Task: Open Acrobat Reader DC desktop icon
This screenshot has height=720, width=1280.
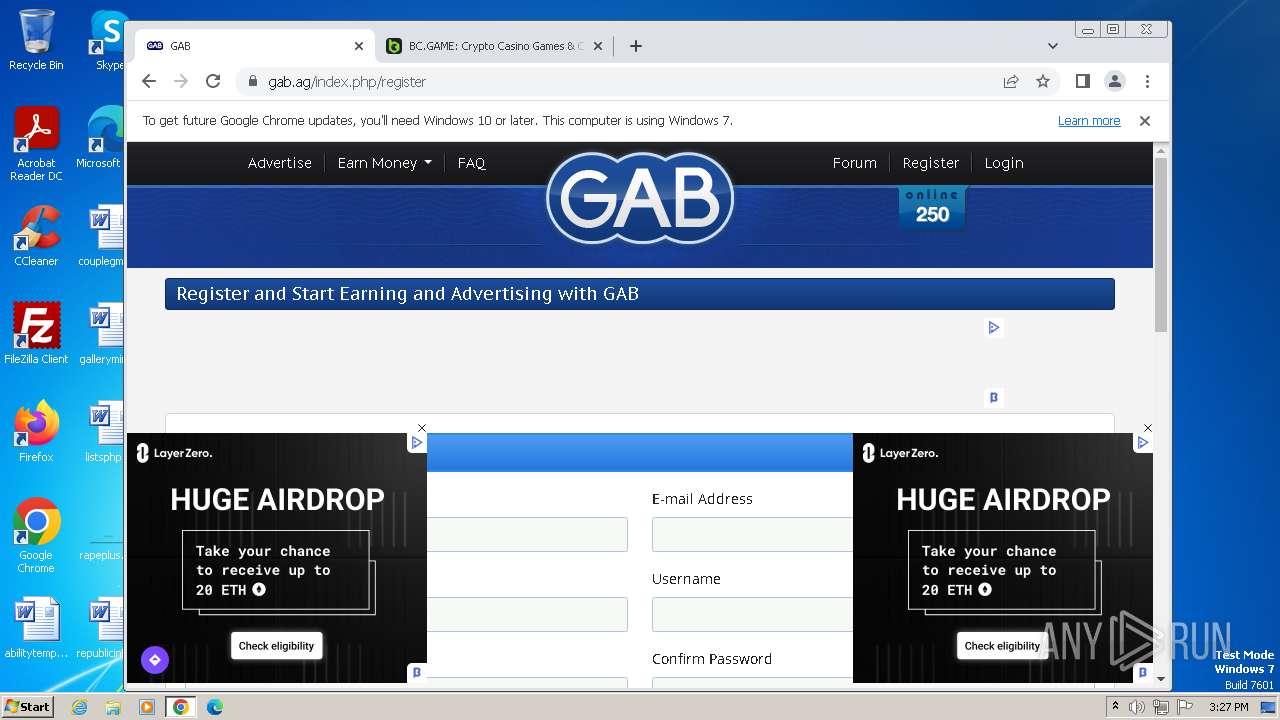Action: coord(36,144)
